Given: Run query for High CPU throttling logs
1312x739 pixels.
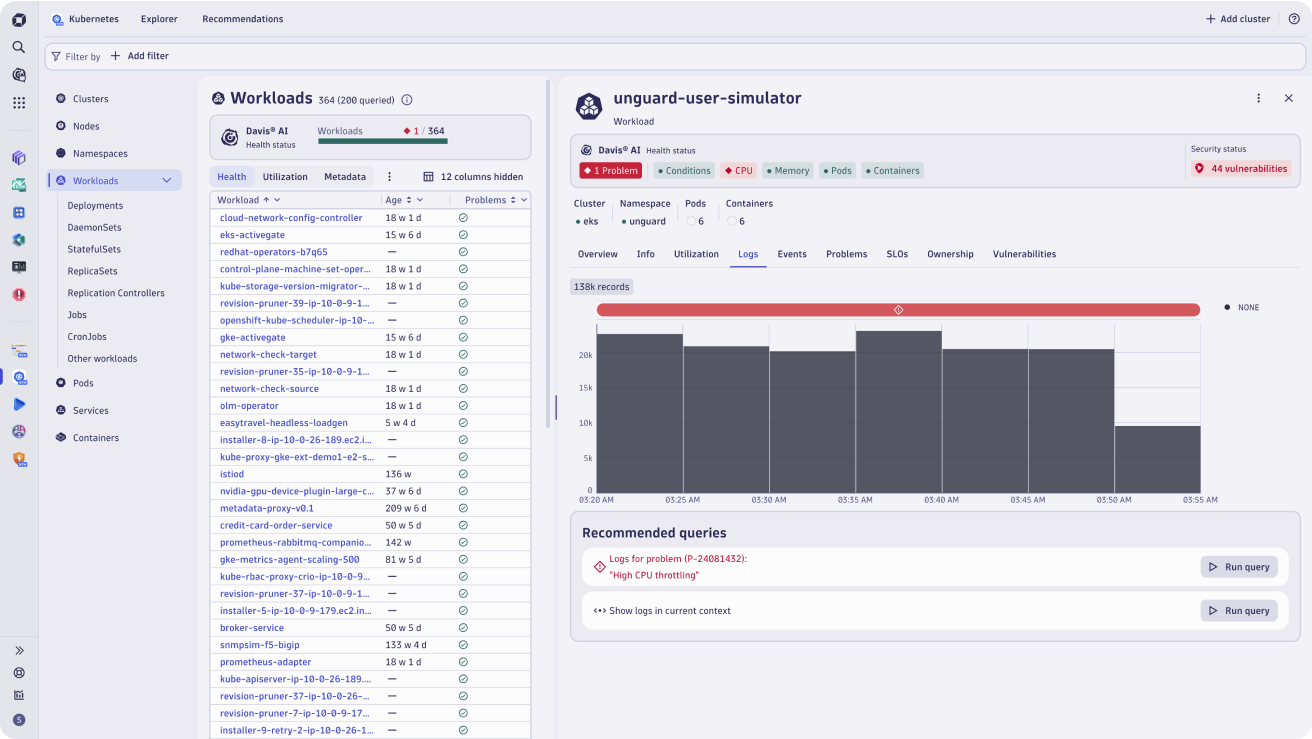Looking at the screenshot, I should pyautogui.click(x=1239, y=567).
